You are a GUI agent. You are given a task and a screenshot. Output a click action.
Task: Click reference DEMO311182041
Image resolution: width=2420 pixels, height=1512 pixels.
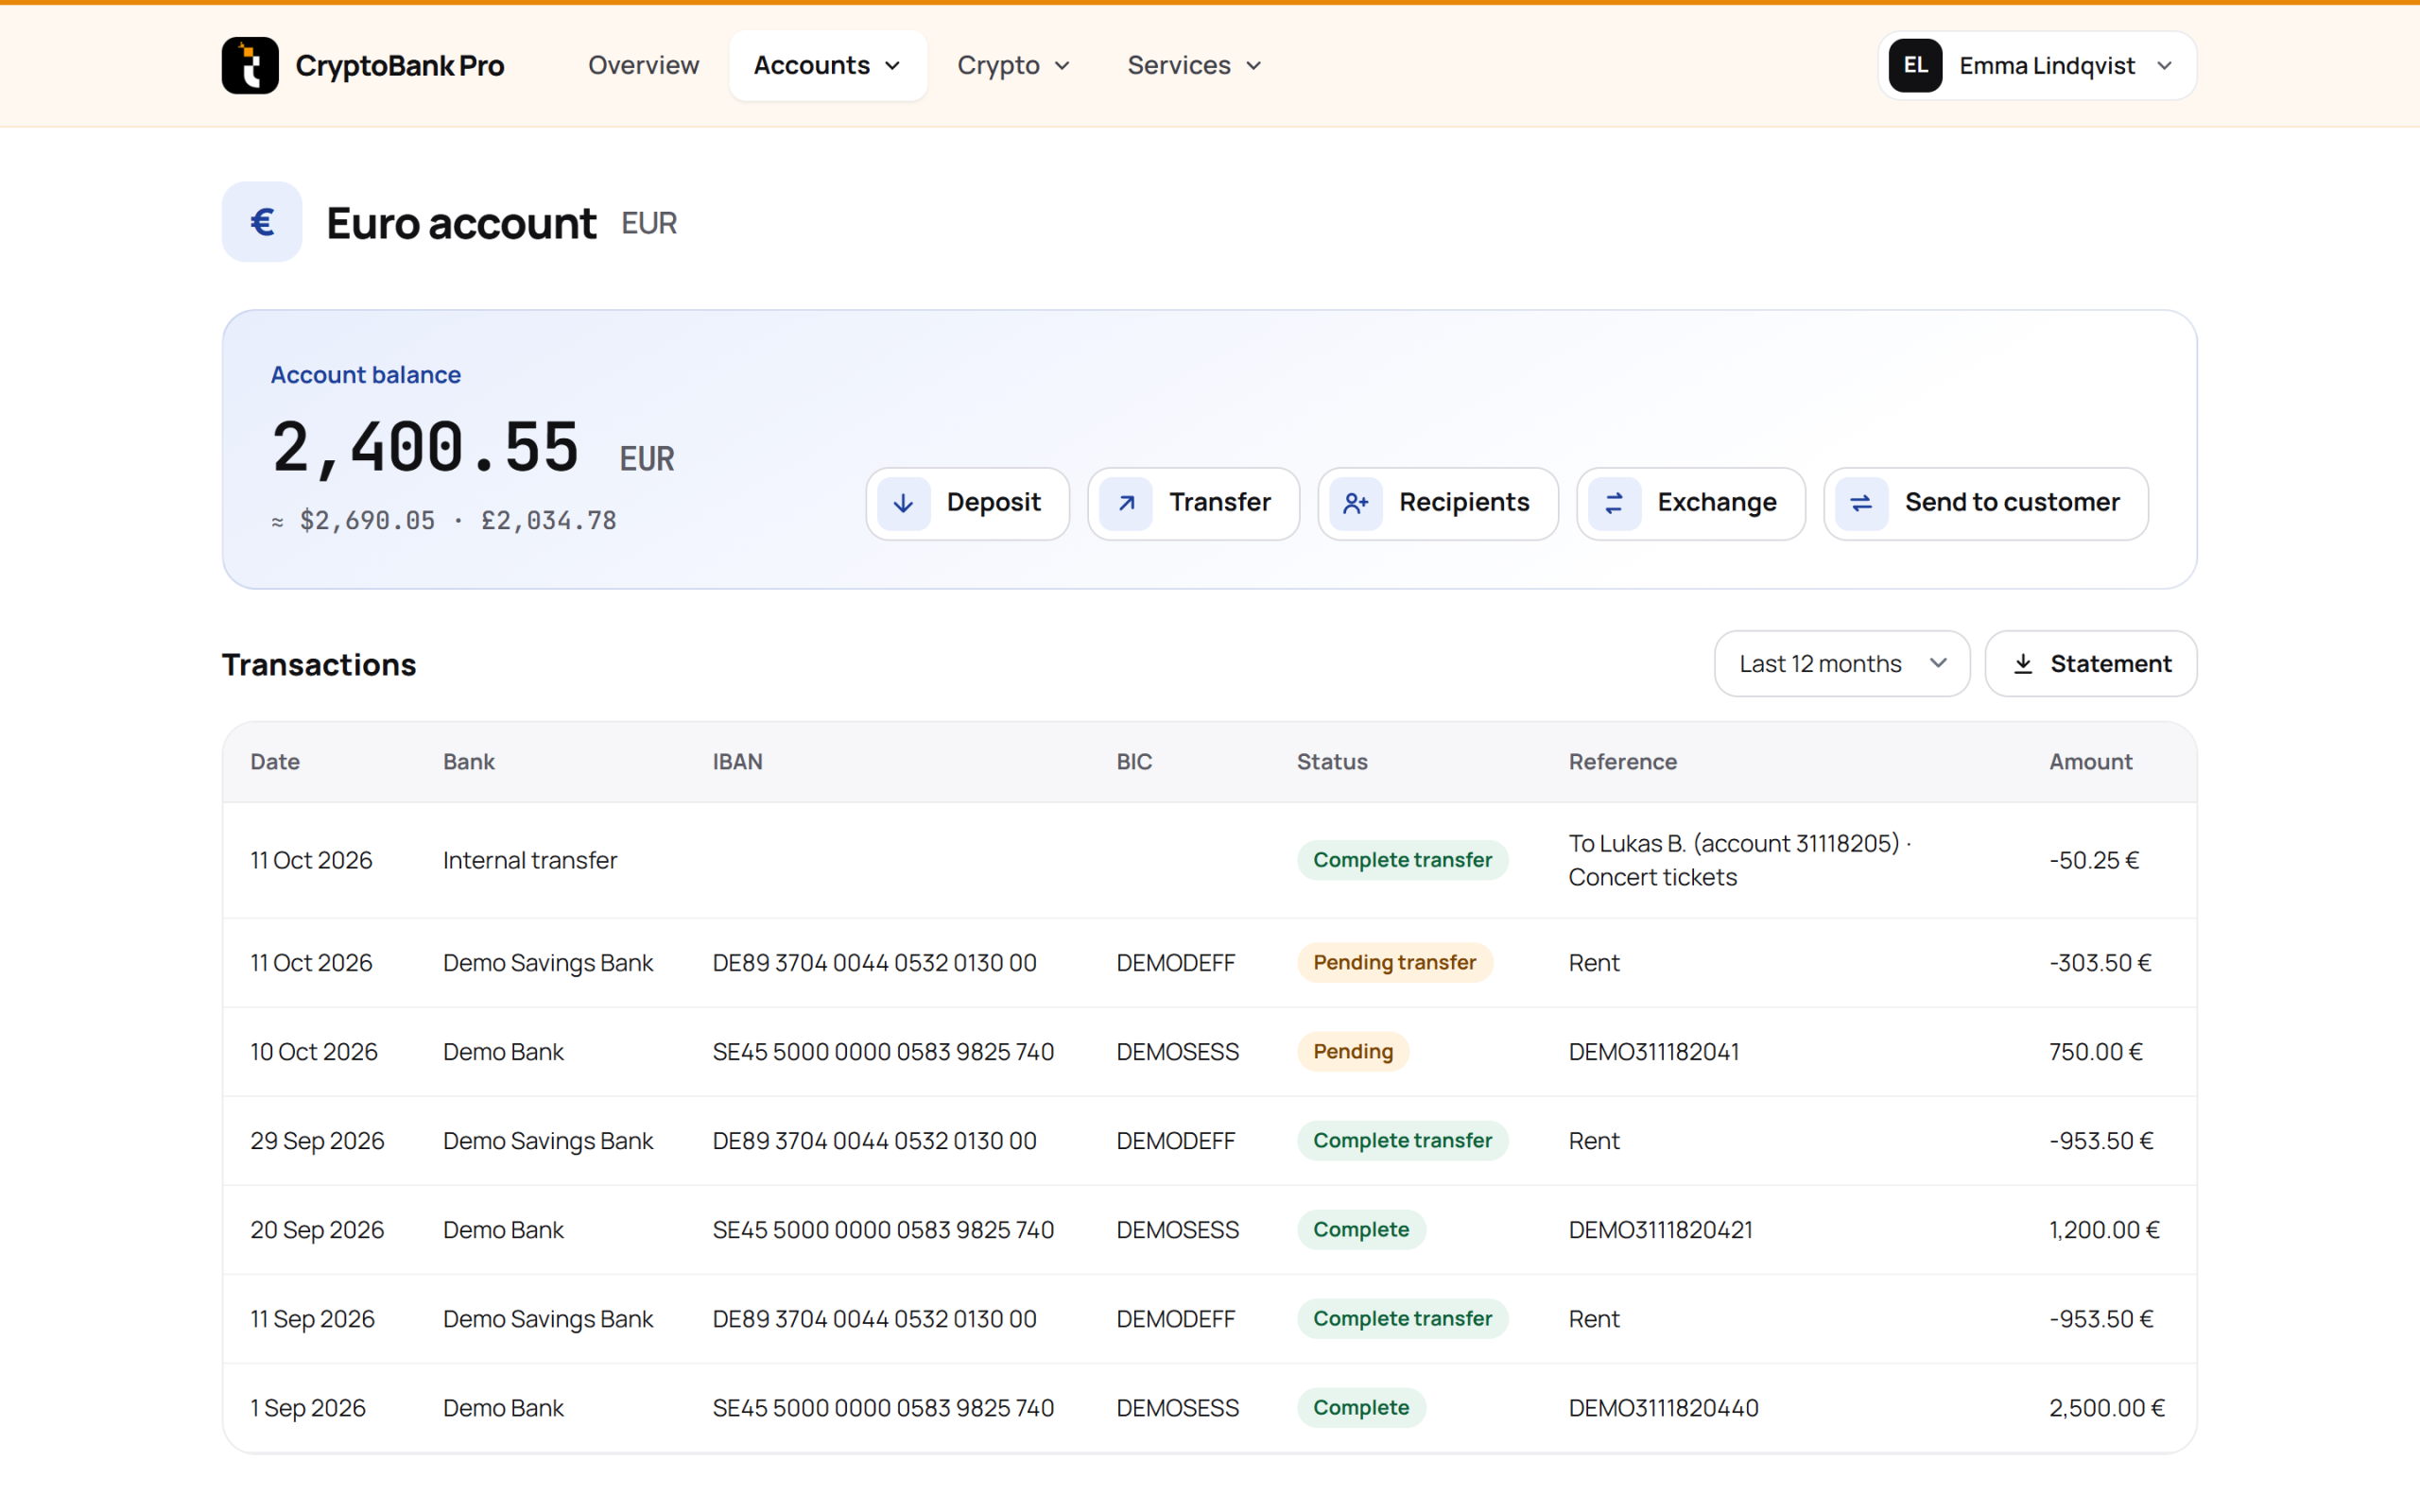1654,1052
